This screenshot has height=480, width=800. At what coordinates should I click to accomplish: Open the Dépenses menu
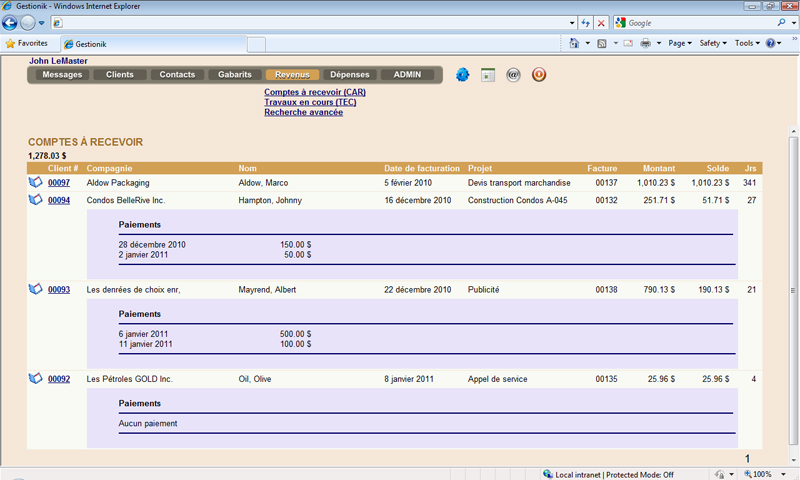click(349, 74)
